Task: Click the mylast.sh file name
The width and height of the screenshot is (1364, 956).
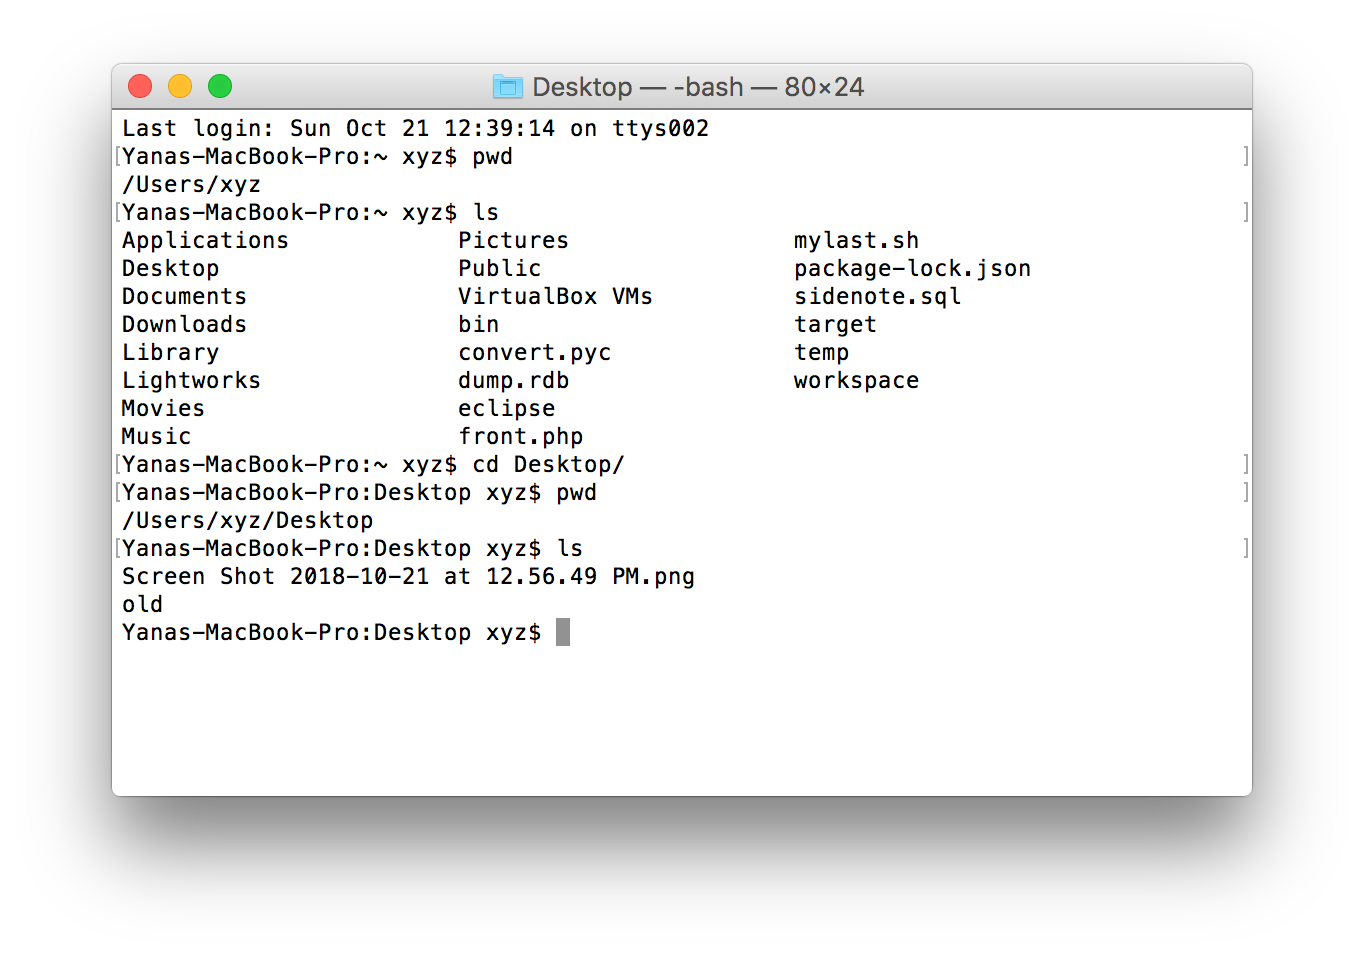Action: (x=856, y=240)
